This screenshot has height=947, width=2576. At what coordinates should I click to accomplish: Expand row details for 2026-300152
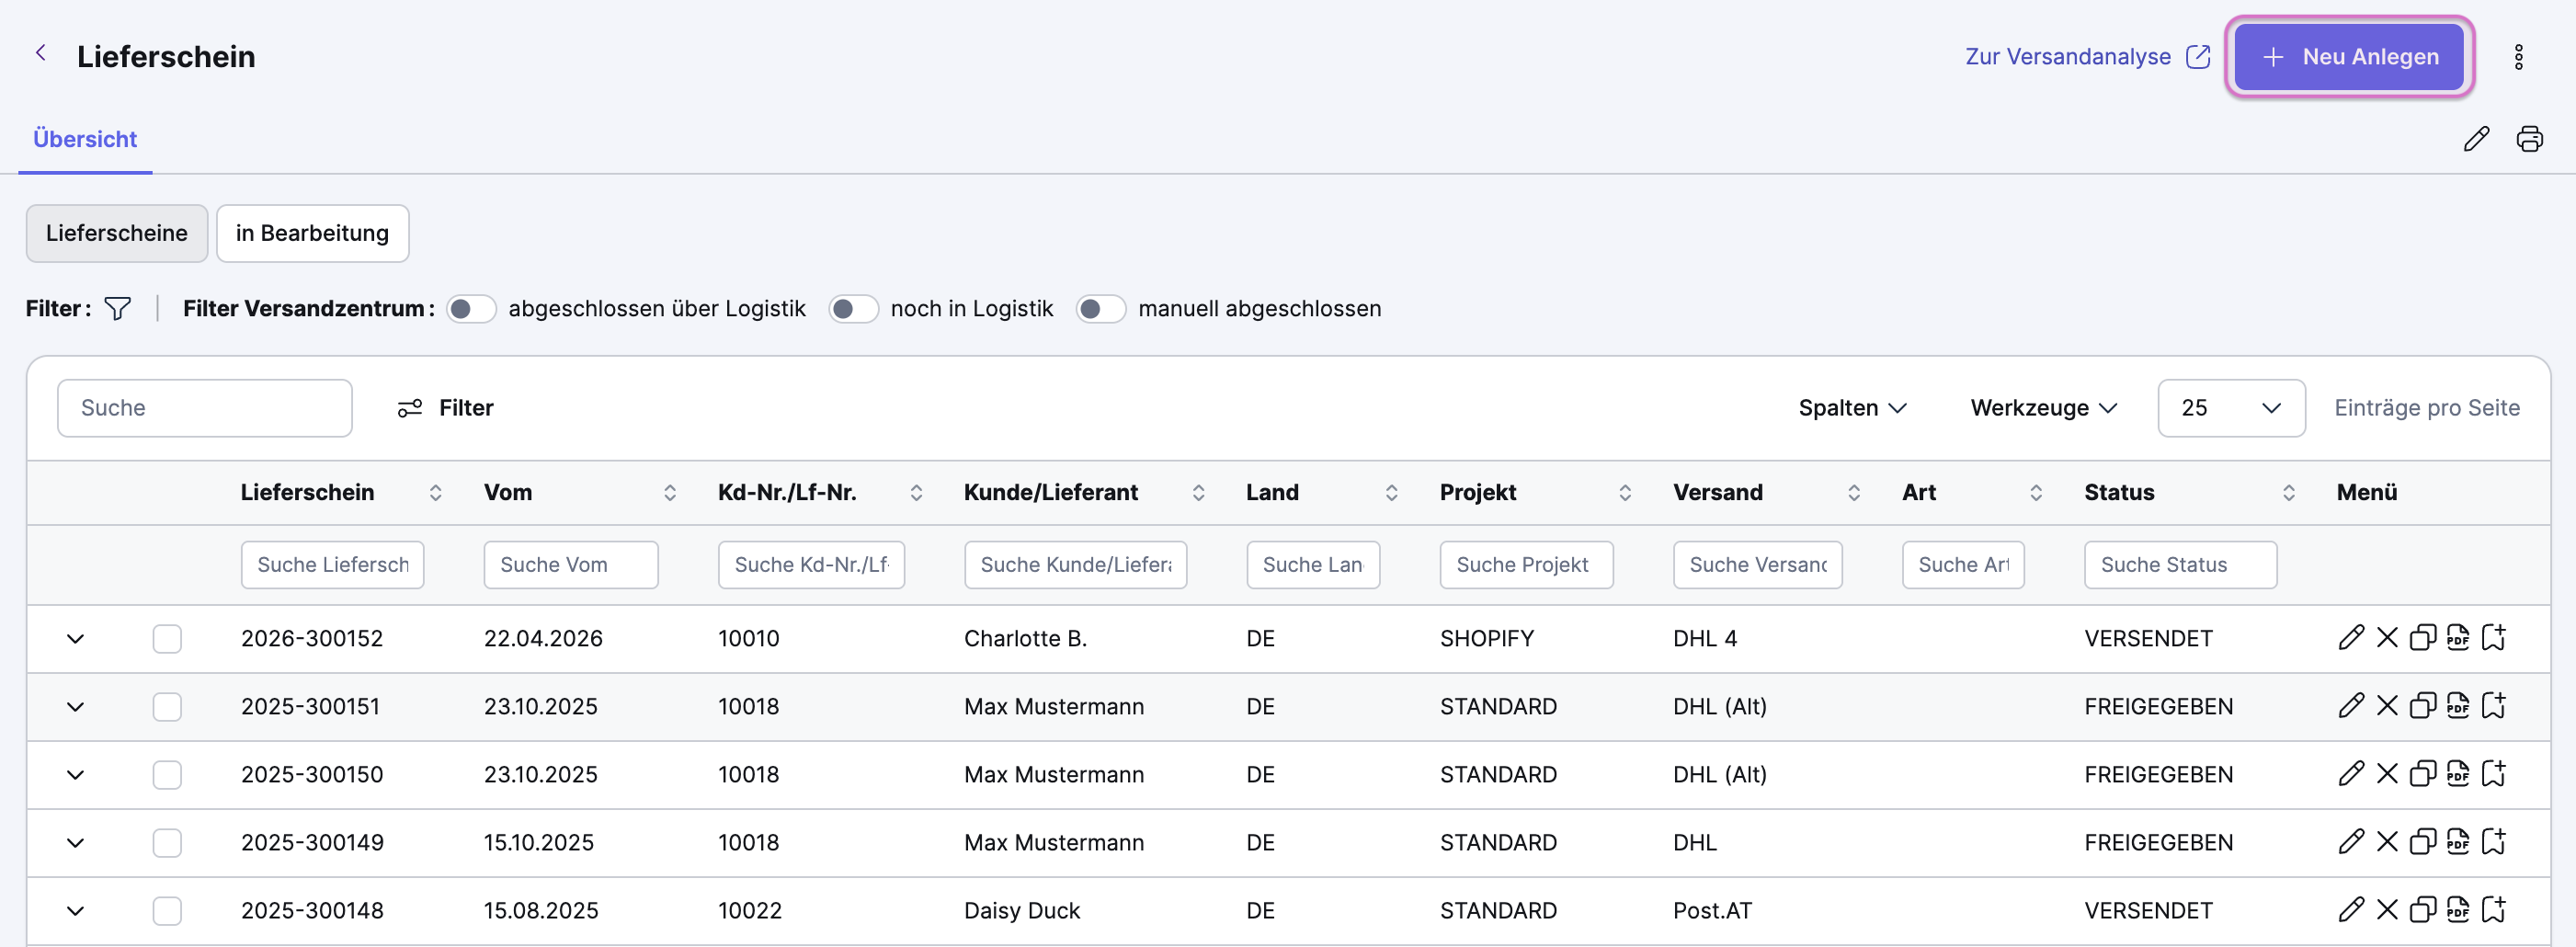(x=75, y=638)
